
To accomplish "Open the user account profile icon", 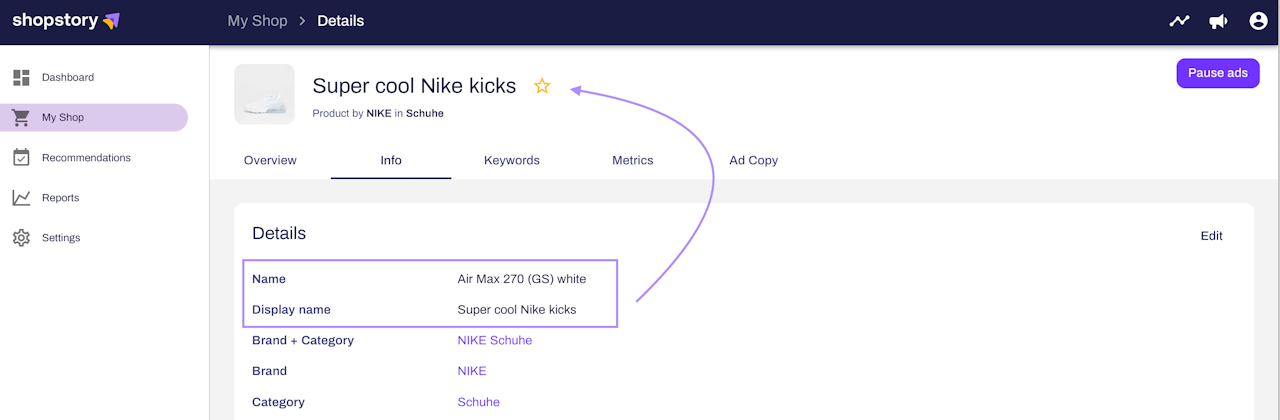I will tap(1258, 21).
